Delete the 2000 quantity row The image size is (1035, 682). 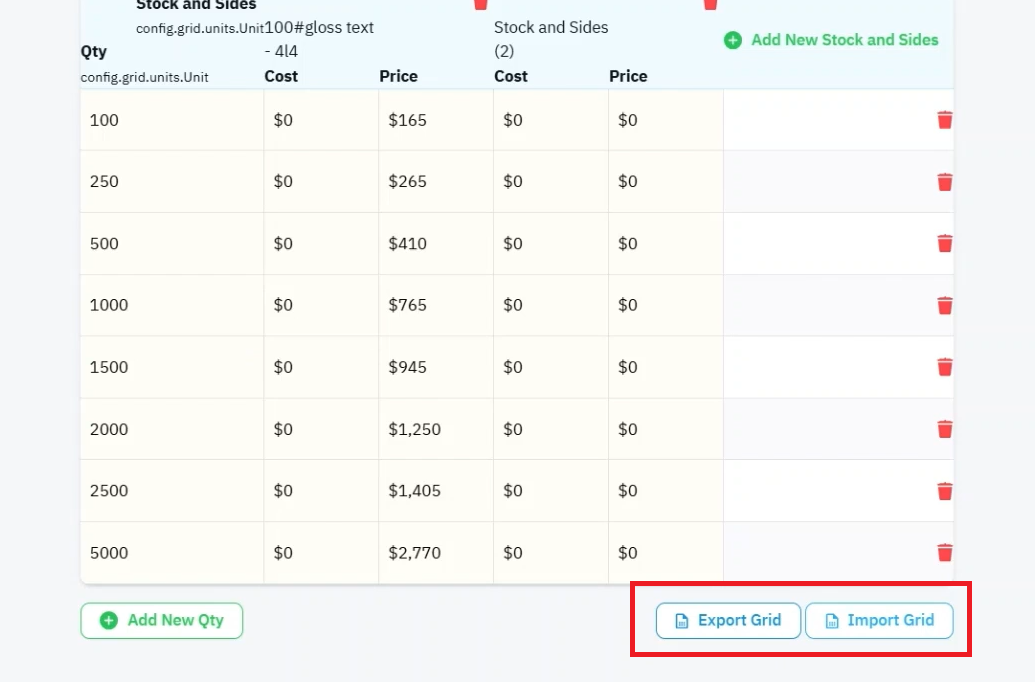[945, 429]
